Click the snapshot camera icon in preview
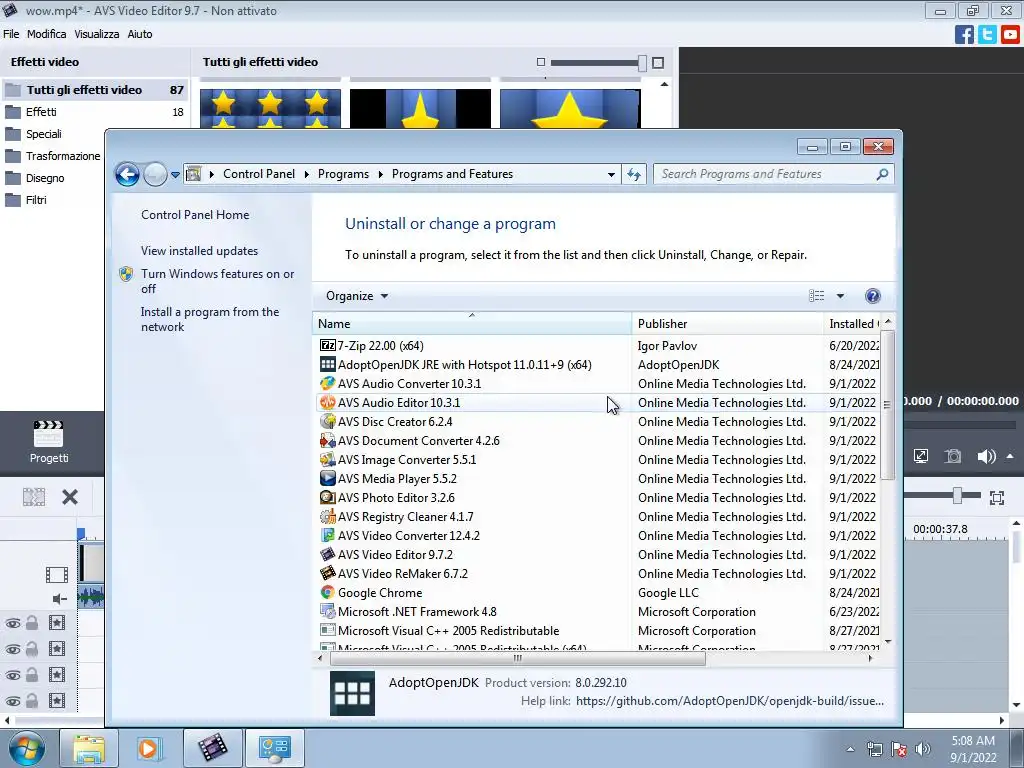1024x768 pixels. click(953, 456)
